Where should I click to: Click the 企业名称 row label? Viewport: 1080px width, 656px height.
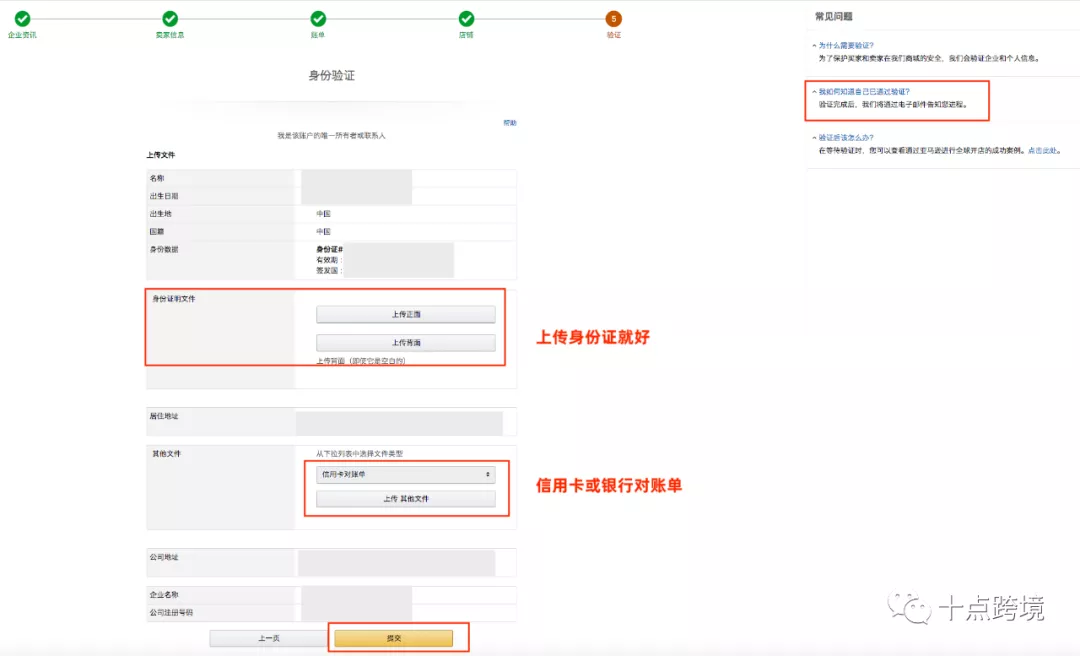click(x=164, y=595)
